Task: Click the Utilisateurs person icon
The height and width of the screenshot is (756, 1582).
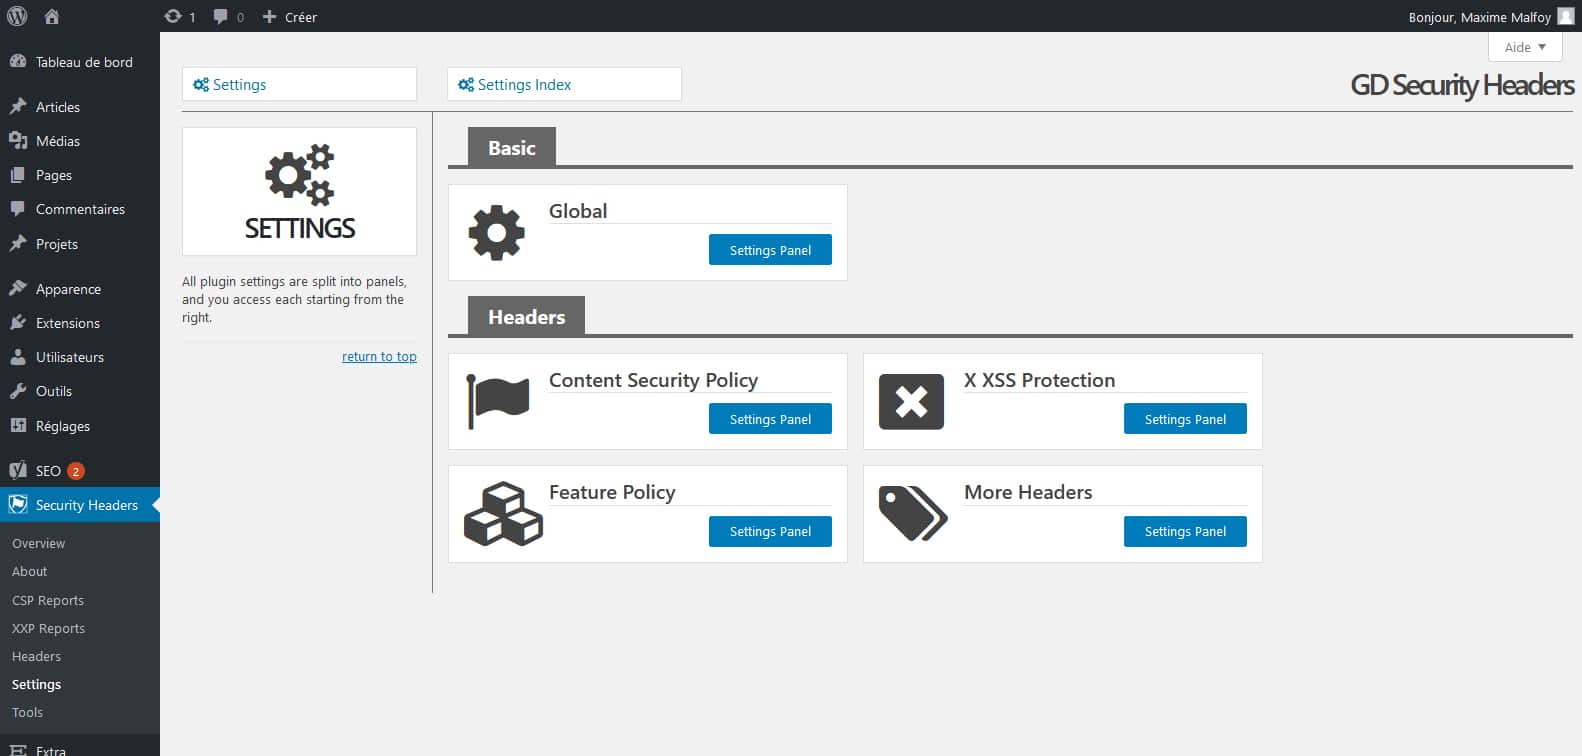Action: (x=18, y=356)
